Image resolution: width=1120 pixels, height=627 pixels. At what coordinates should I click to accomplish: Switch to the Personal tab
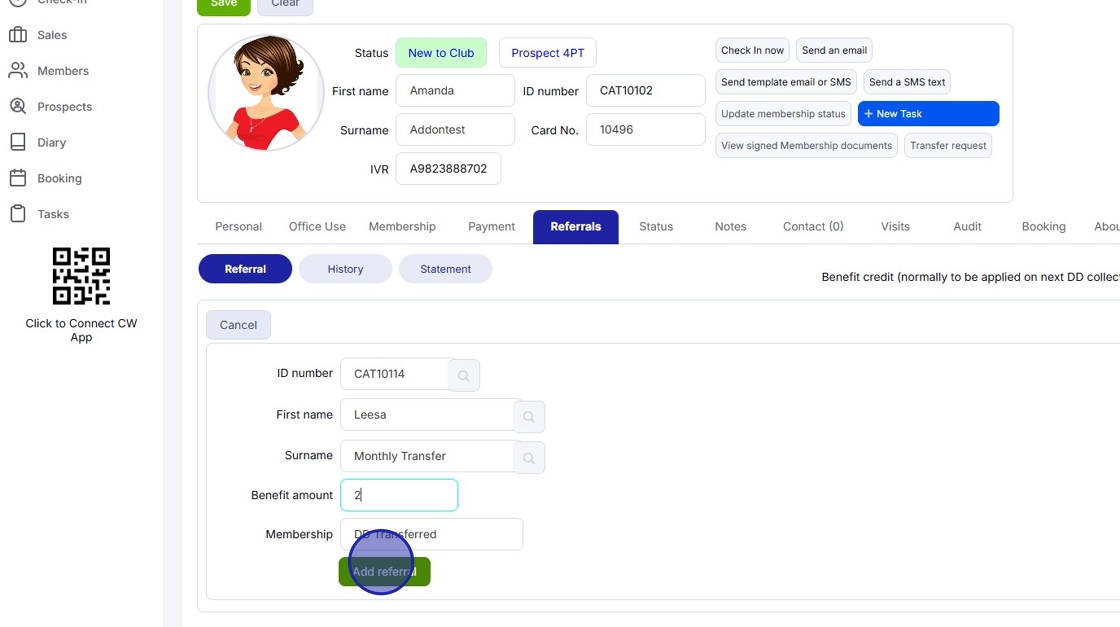pyautogui.click(x=239, y=226)
